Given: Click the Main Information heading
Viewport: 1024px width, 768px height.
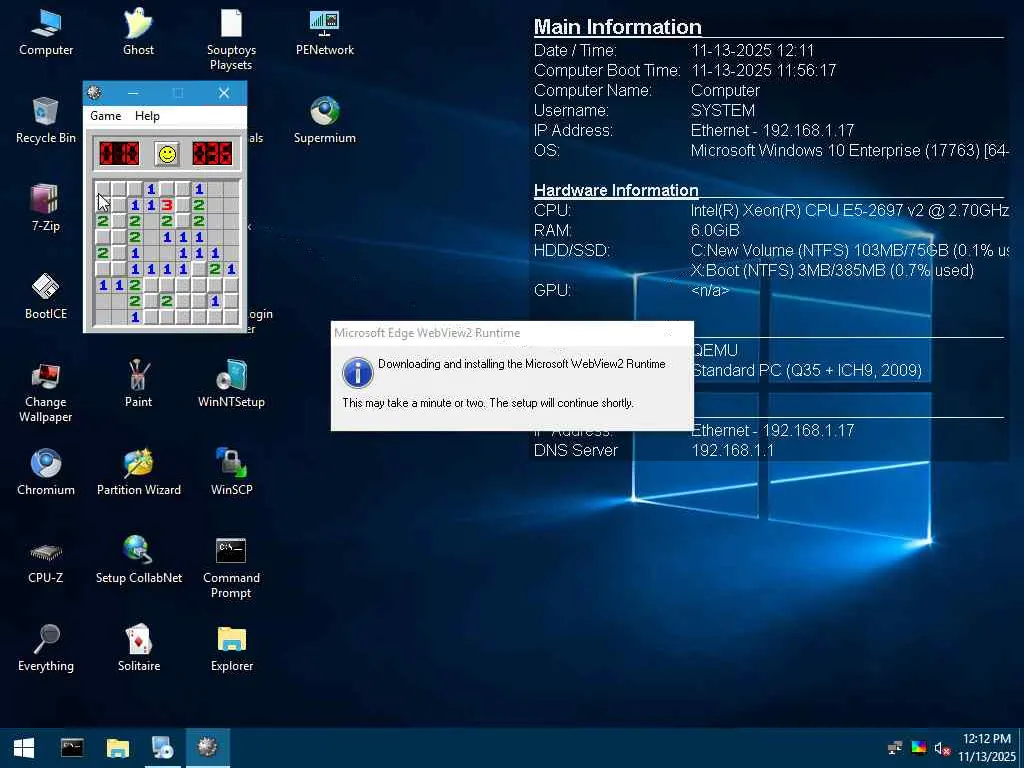Looking at the screenshot, I should point(618,27).
